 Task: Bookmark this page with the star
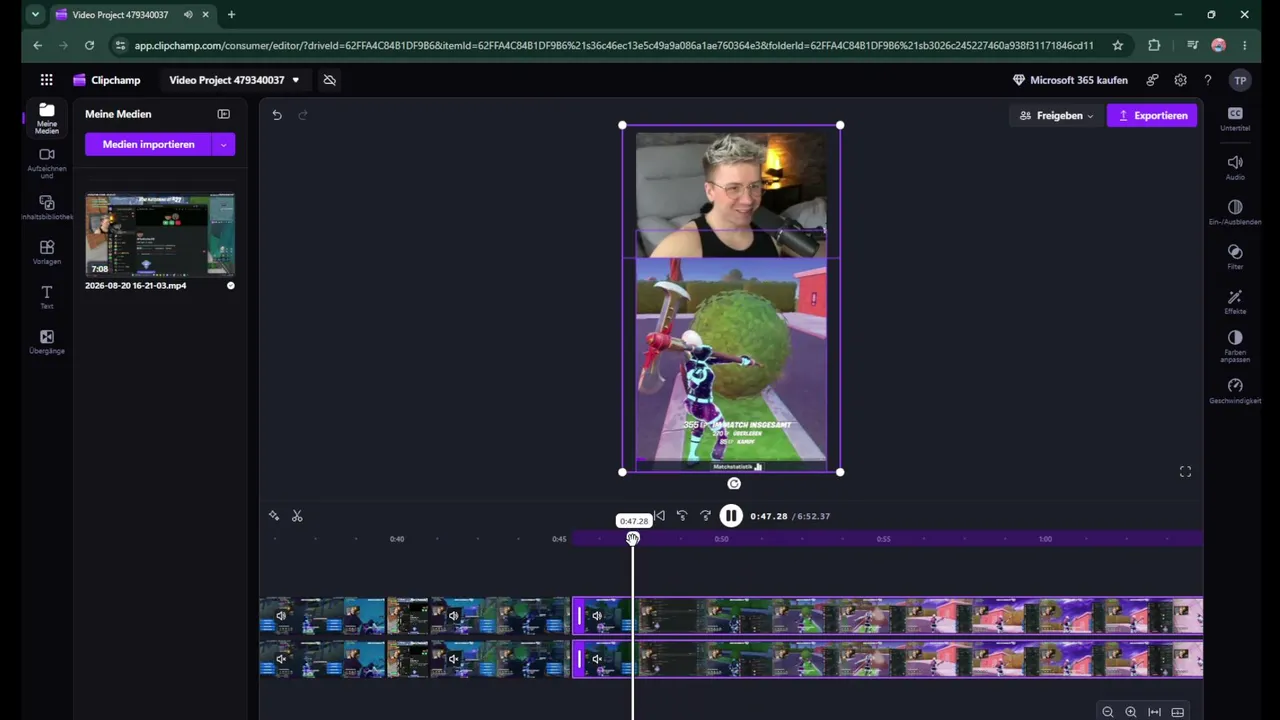[1118, 45]
